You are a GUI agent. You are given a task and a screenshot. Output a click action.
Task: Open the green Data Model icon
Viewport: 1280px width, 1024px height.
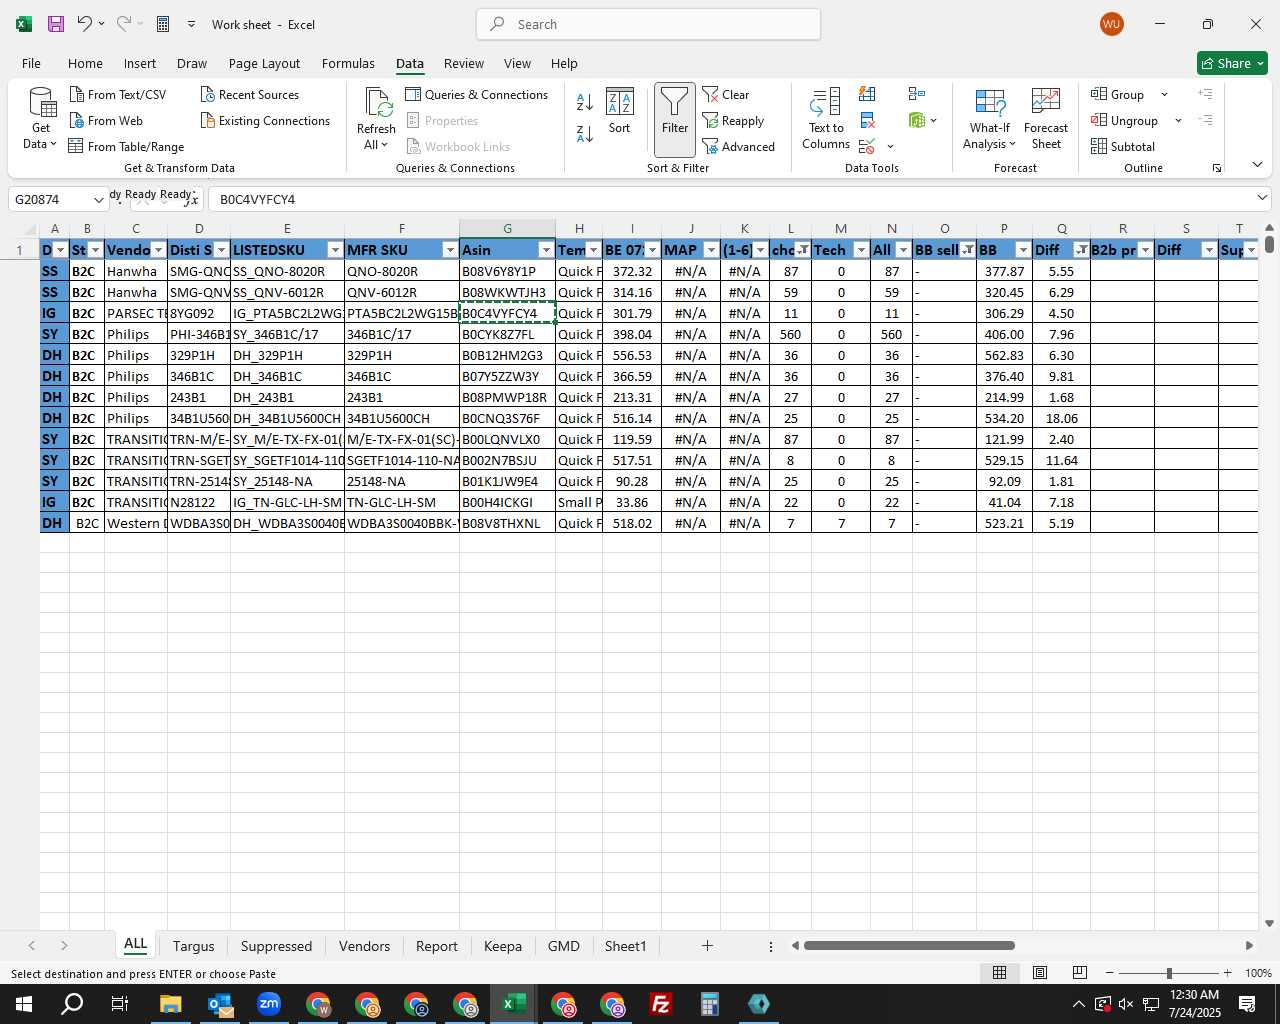pos(917,120)
